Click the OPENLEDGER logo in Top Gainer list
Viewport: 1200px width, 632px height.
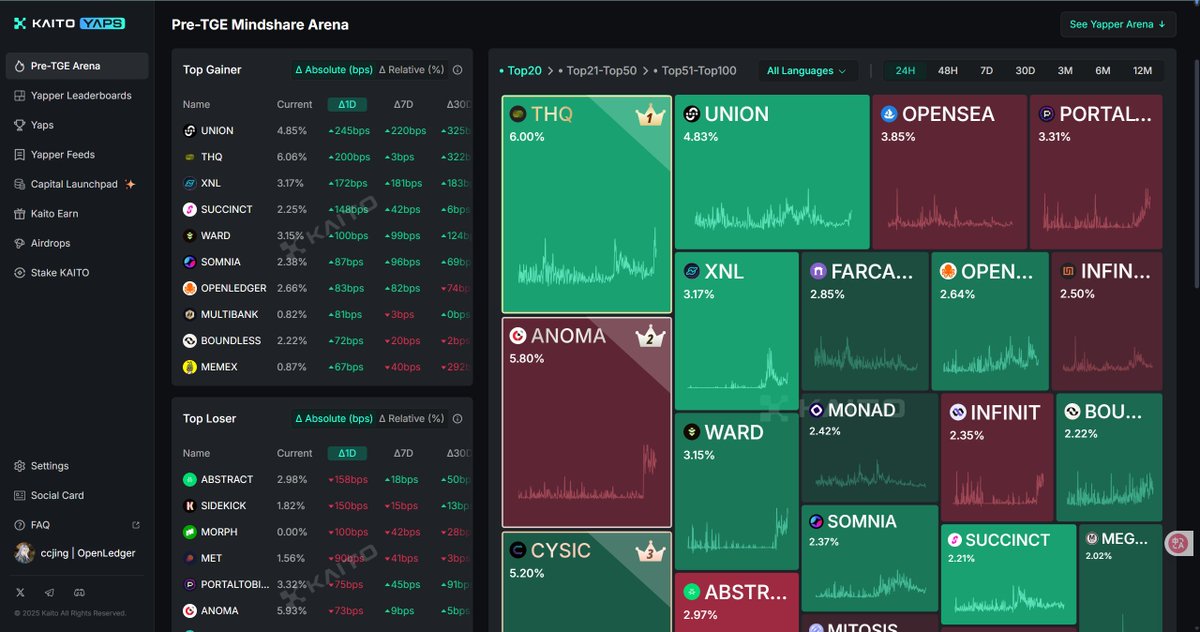pos(190,288)
